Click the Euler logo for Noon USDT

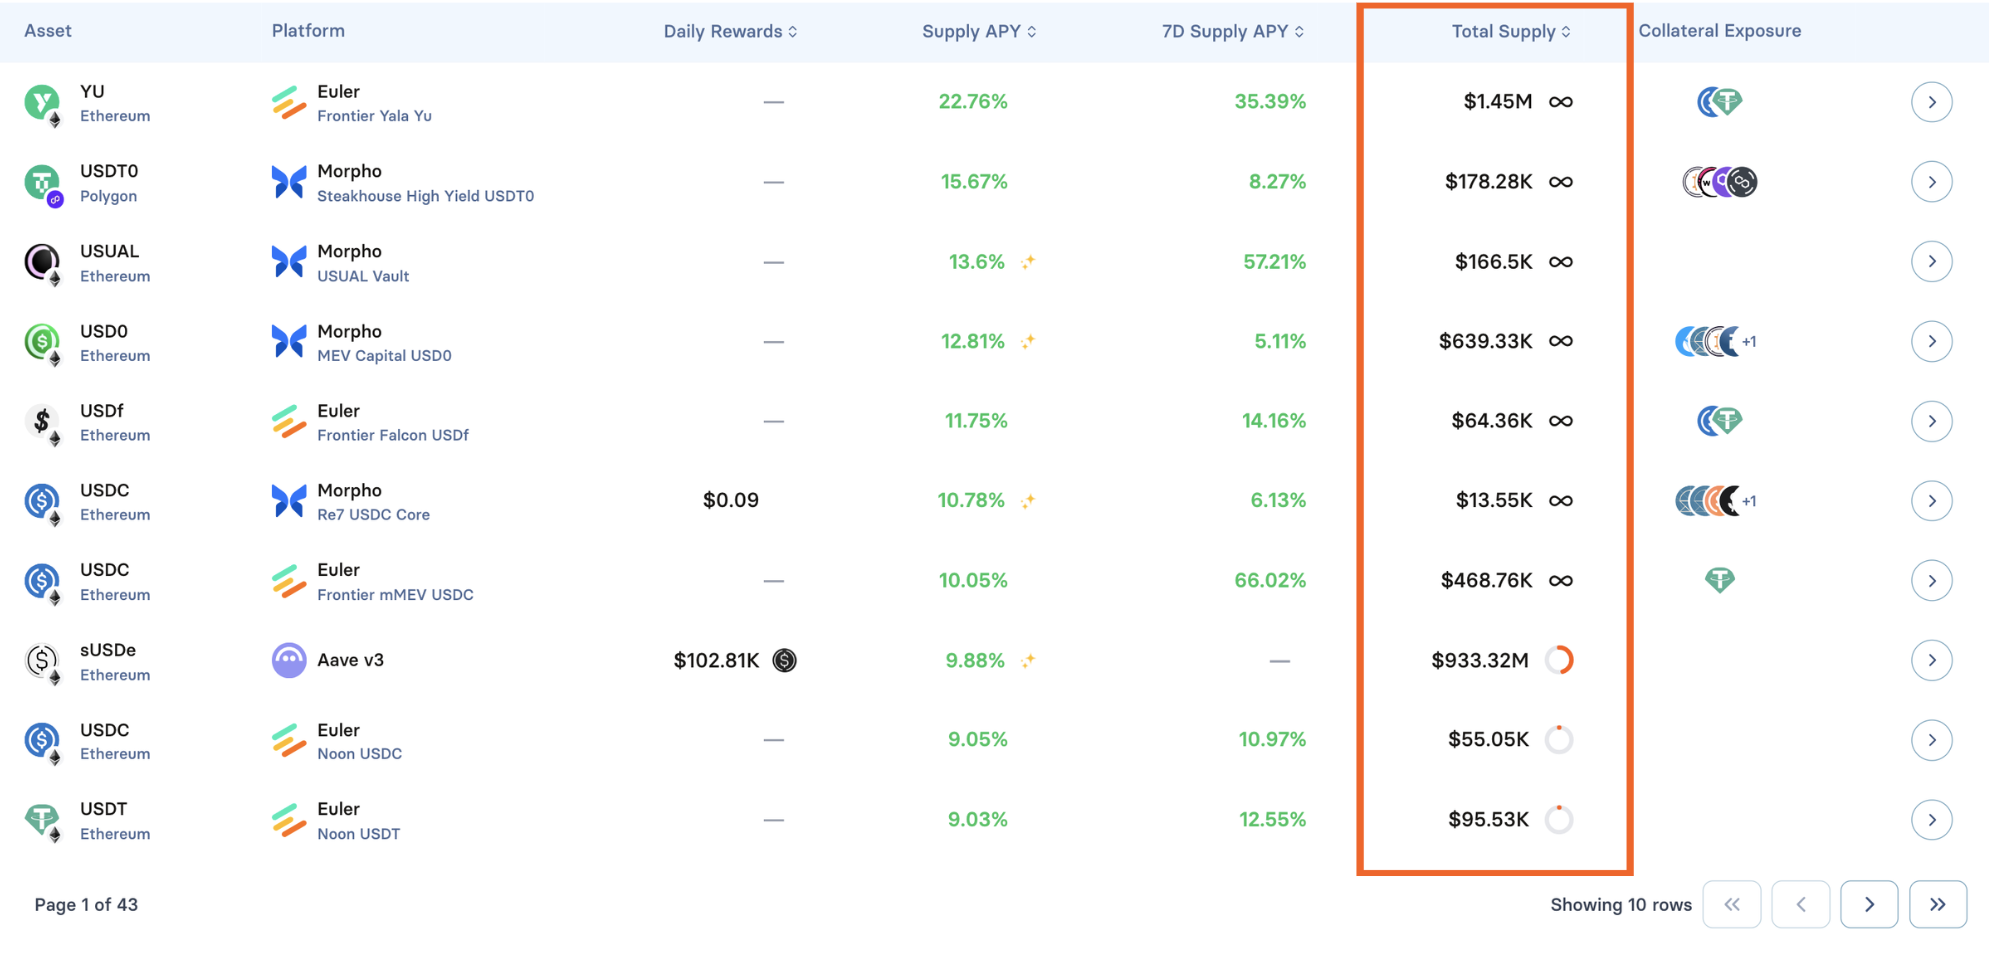[x=289, y=820]
